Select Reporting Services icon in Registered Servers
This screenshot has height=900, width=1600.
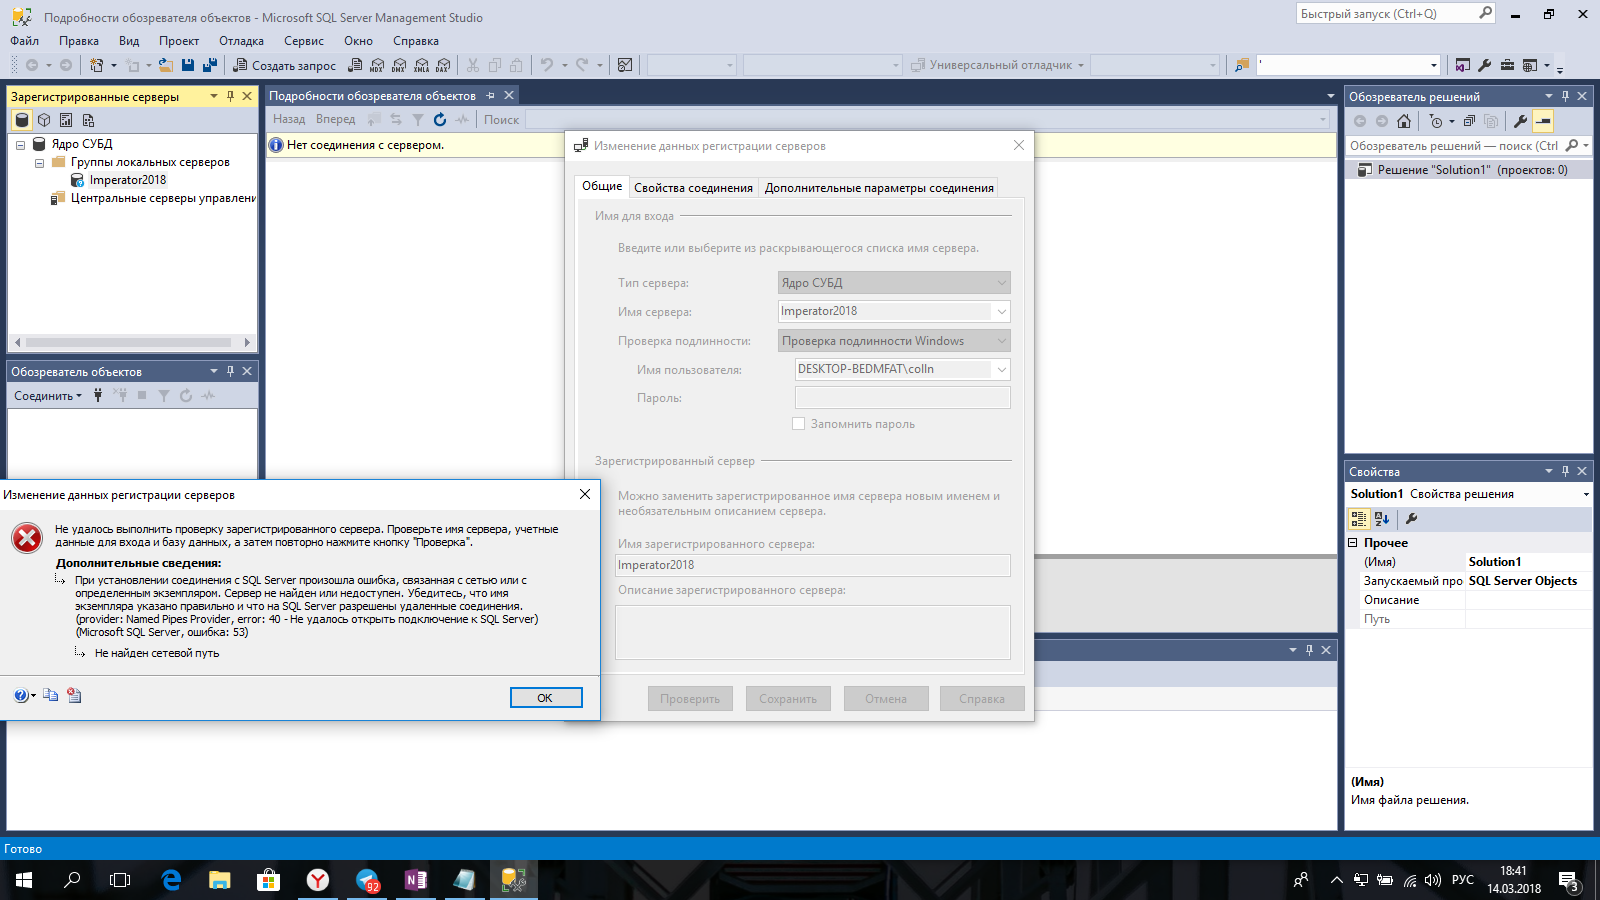pyautogui.click(x=66, y=120)
